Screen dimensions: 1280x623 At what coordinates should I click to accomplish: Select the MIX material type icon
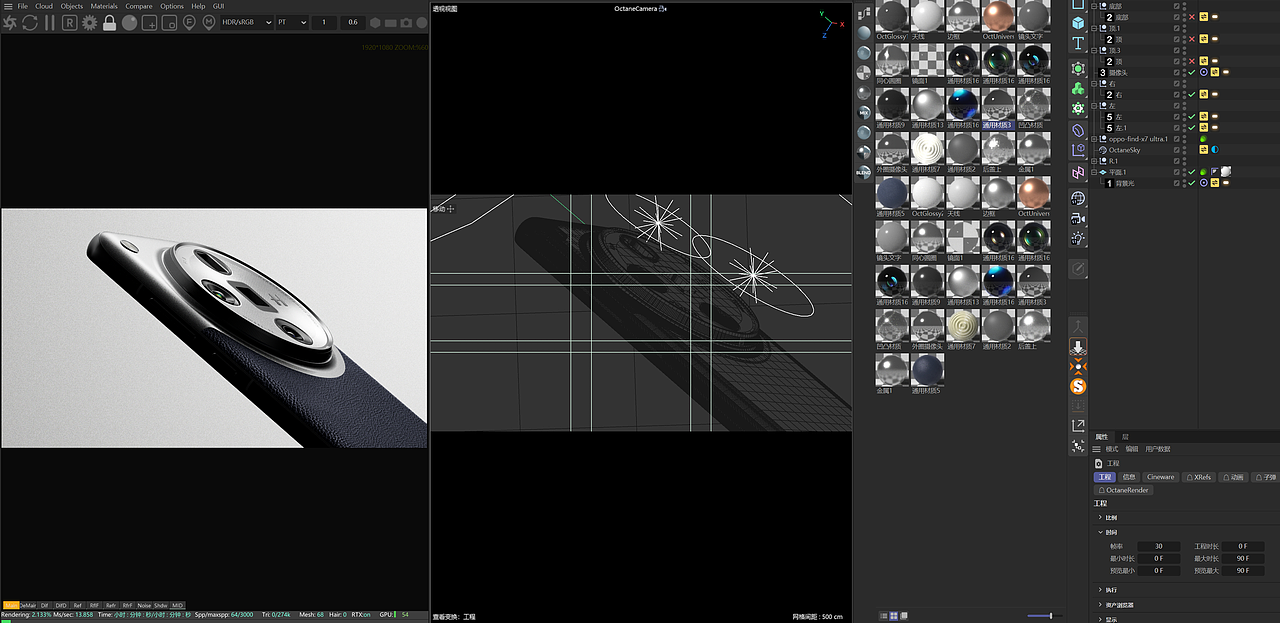(x=864, y=112)
